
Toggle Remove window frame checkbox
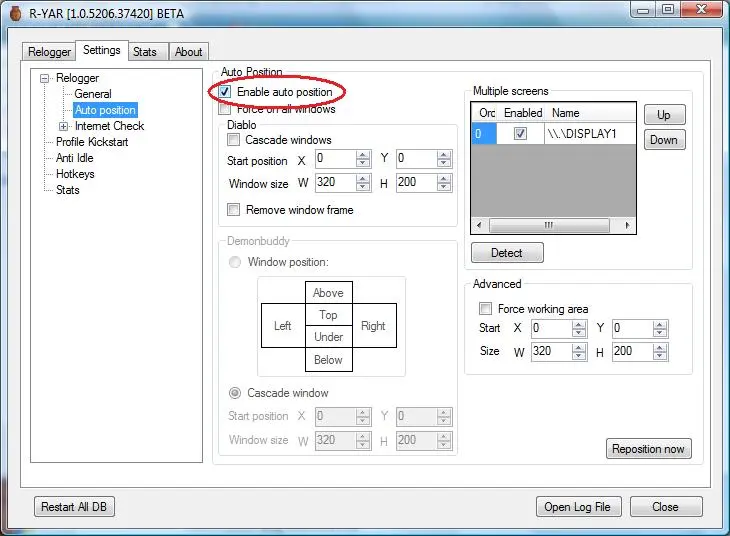tap(234, 210)
